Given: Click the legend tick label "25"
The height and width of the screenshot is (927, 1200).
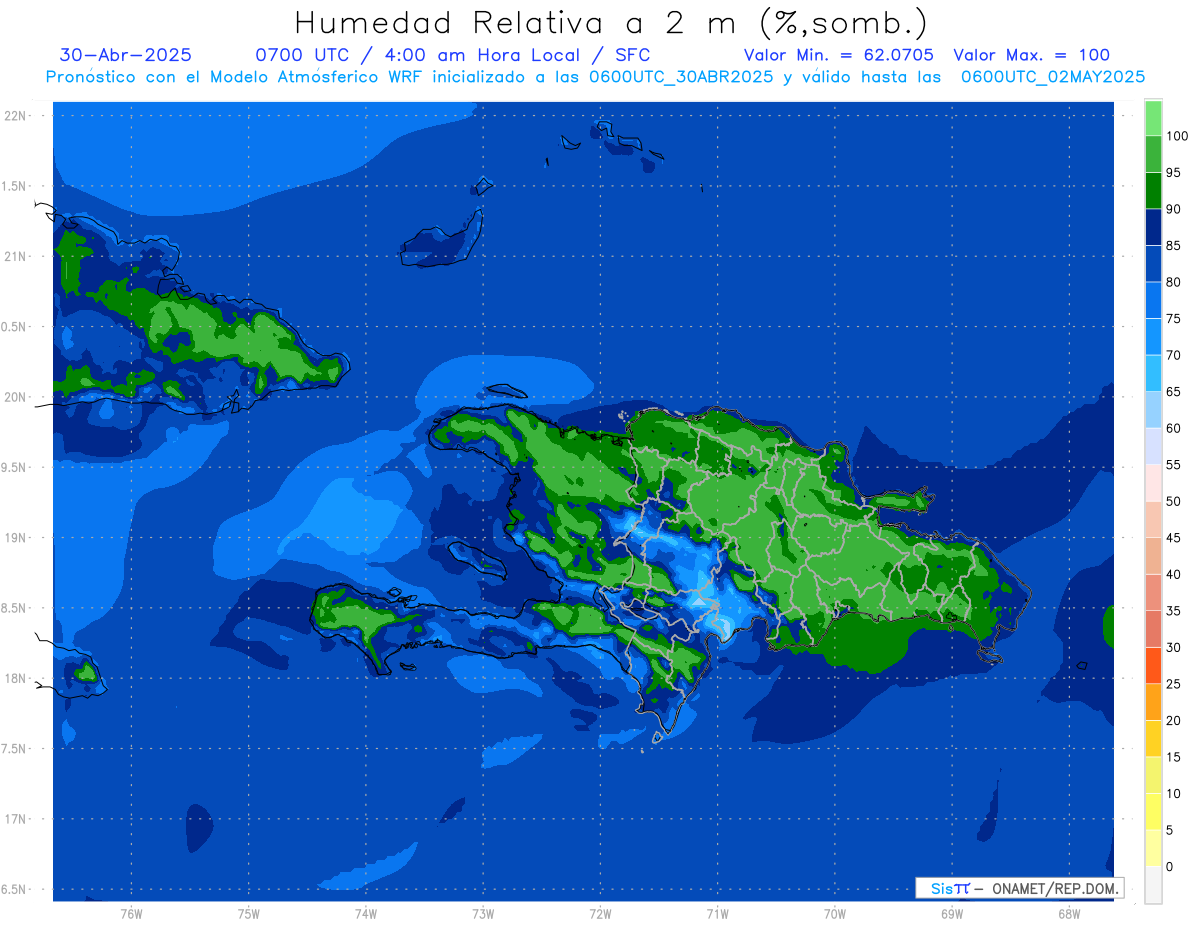Looking at the screenshot, I should click(x=1173, y=684).
